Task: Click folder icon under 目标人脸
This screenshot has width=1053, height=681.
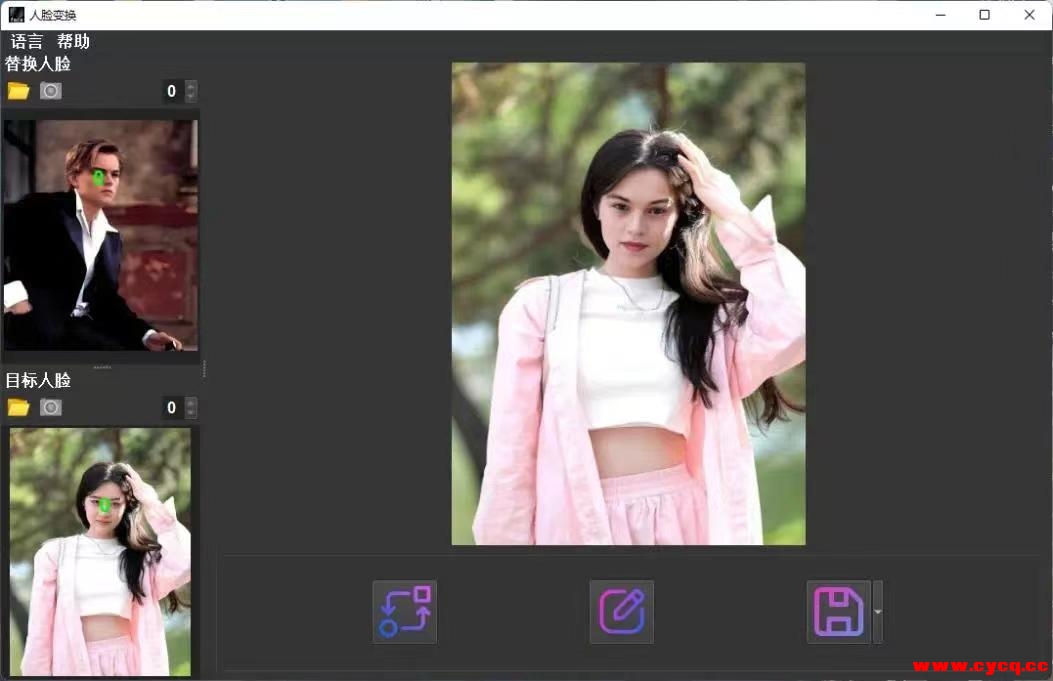Action: coord(18,407)
